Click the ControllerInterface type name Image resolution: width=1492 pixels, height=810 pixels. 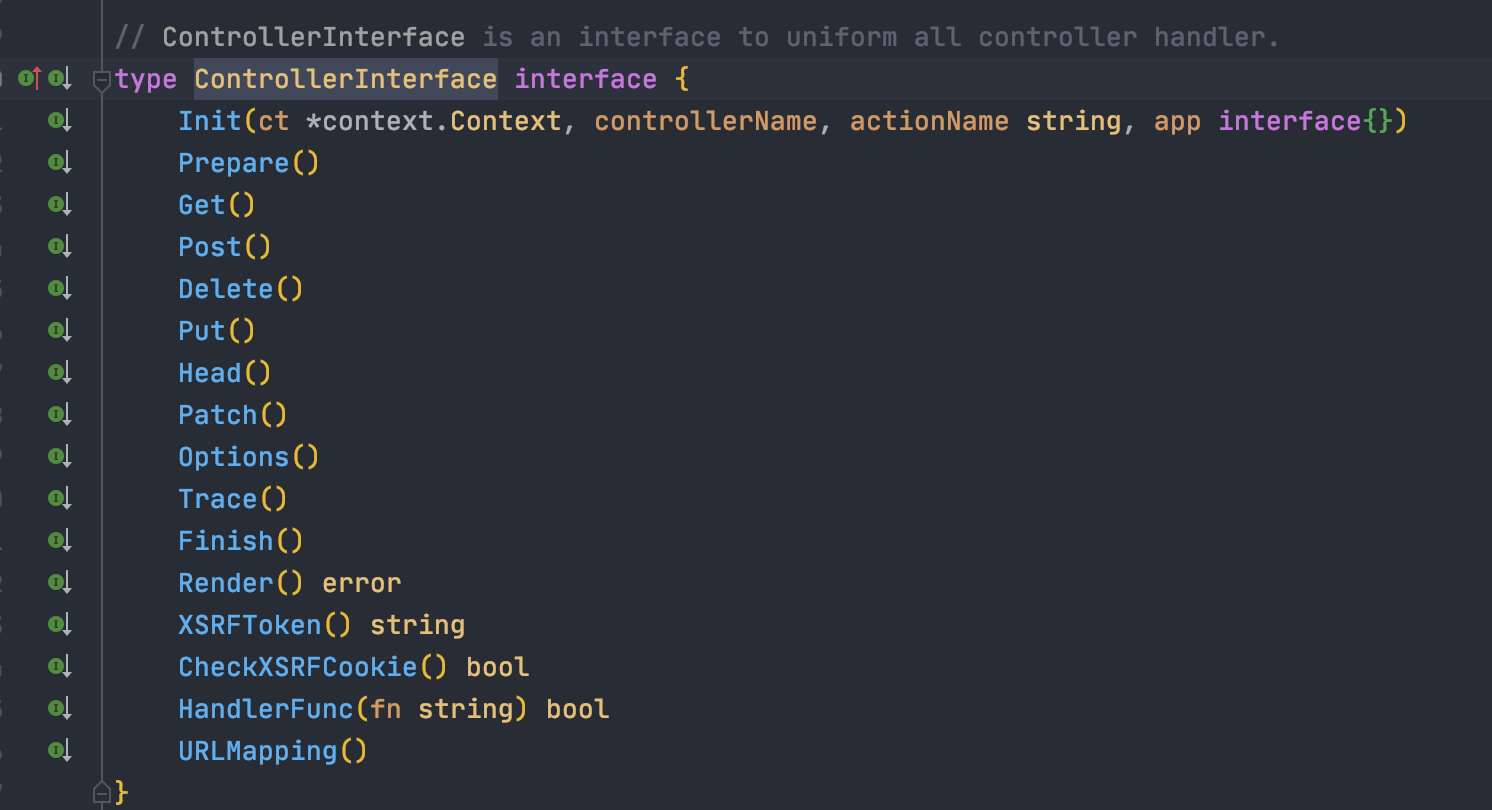pos(345,79)
